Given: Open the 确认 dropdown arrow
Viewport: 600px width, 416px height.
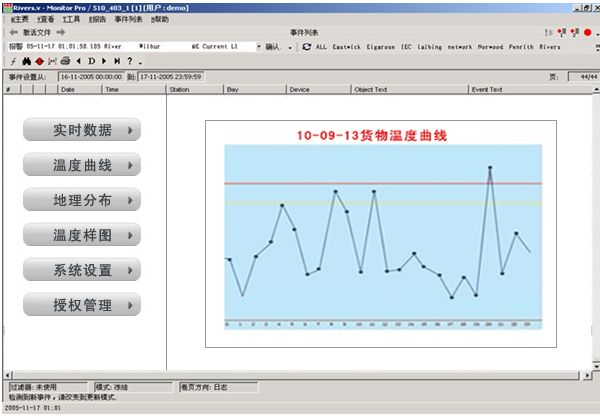Looking at the screenshot, I should [x=289, y=46].
